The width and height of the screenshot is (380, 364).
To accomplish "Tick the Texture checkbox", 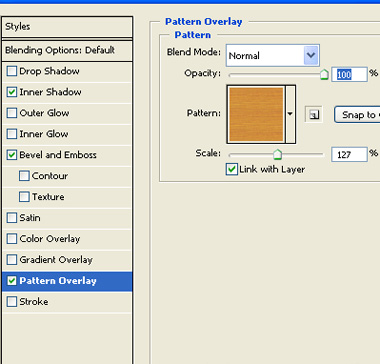I will (x=24, y=197).
